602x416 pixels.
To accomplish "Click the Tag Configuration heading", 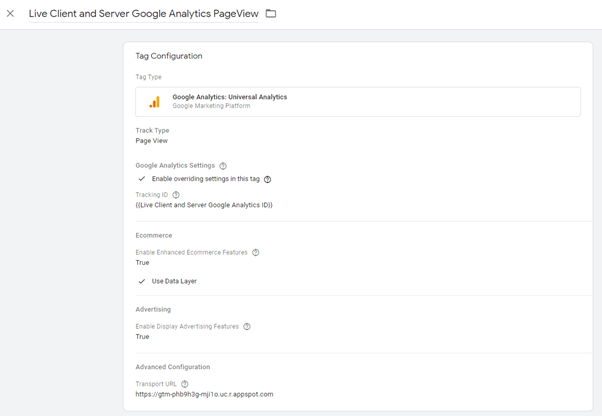I will tap(169, 56).
